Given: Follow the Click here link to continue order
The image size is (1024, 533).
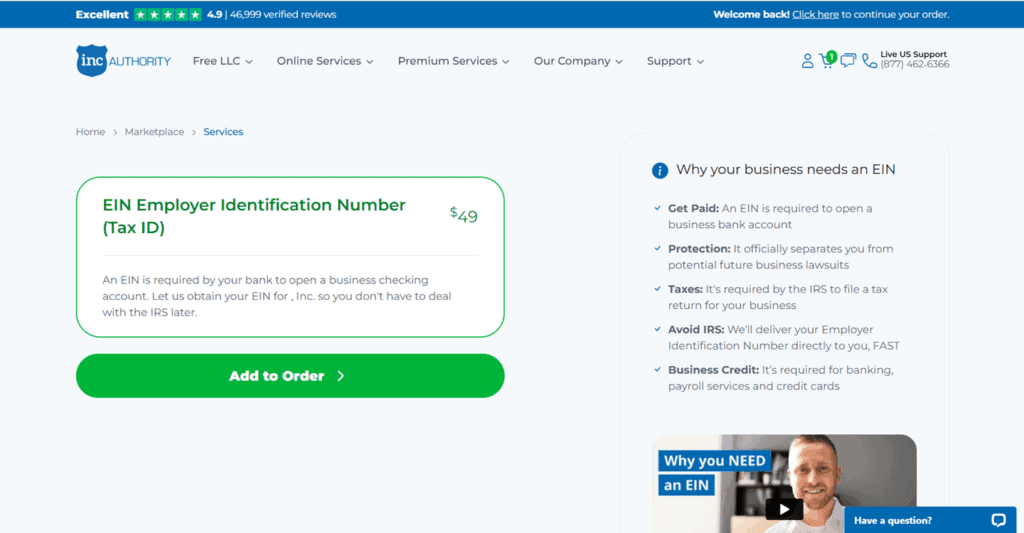Looking at the screenshot, I should pyautogui.click(x=815, y=14).
